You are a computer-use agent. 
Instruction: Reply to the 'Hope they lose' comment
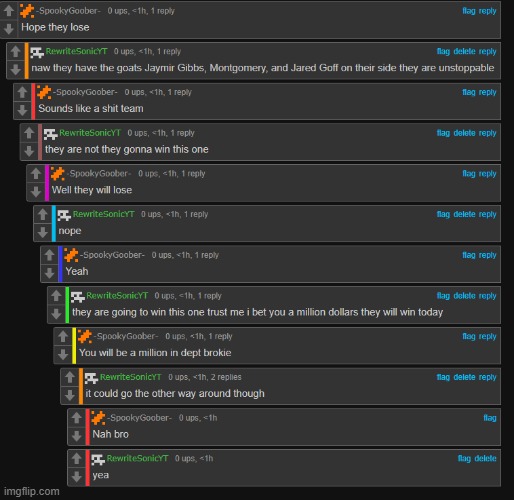point(487,11)
